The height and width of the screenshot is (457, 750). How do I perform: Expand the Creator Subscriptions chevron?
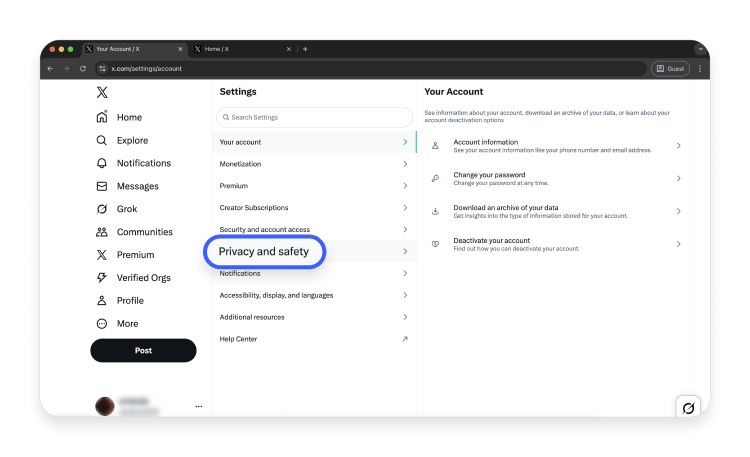pos(405,208)
